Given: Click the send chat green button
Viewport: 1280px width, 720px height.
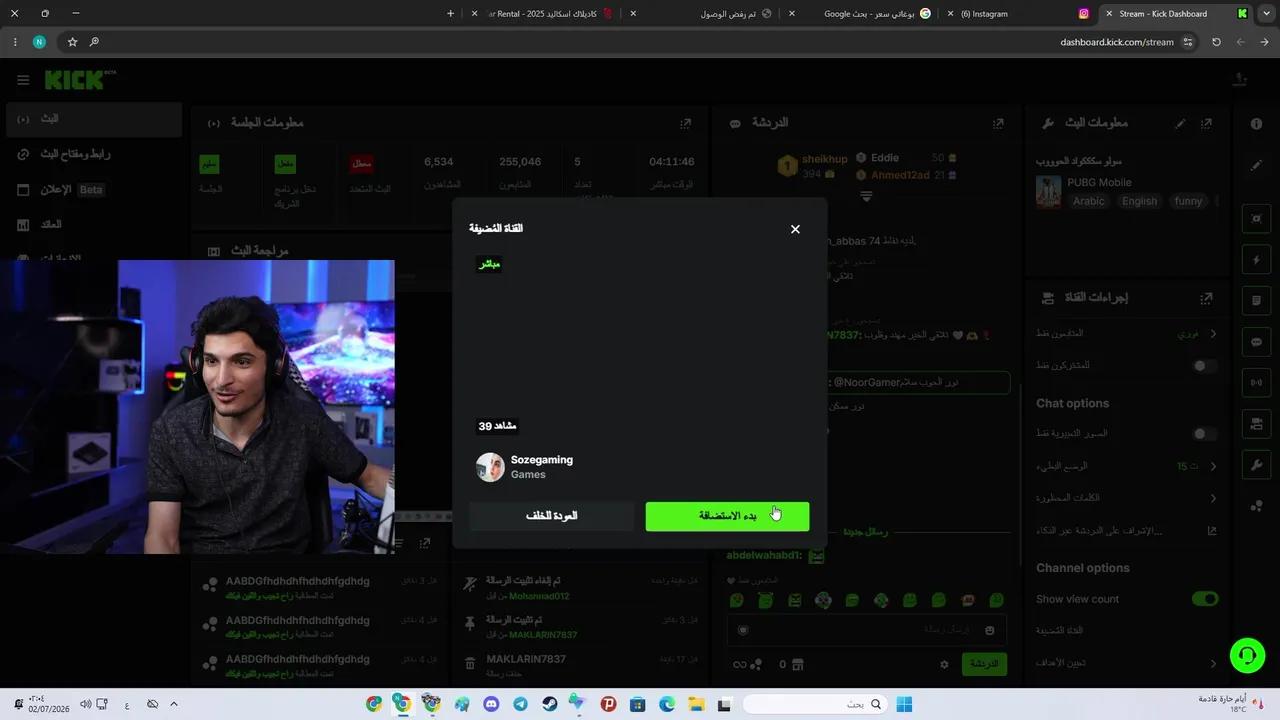Looking at the screenshot, I should (984, 664).
